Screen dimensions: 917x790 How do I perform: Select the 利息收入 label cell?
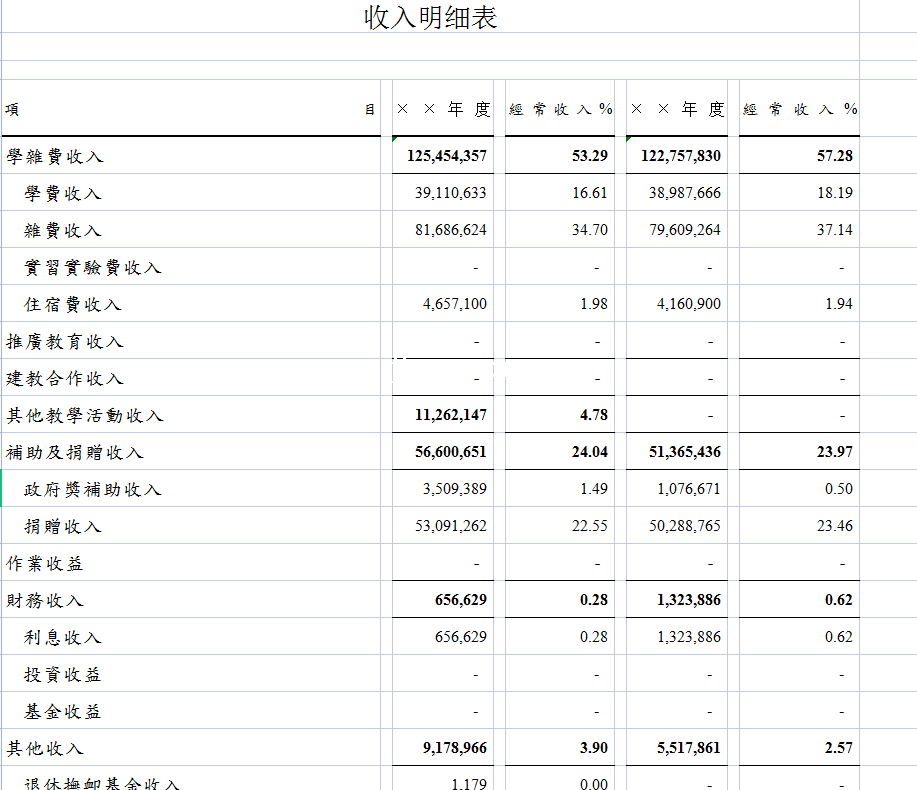(63, 637)
